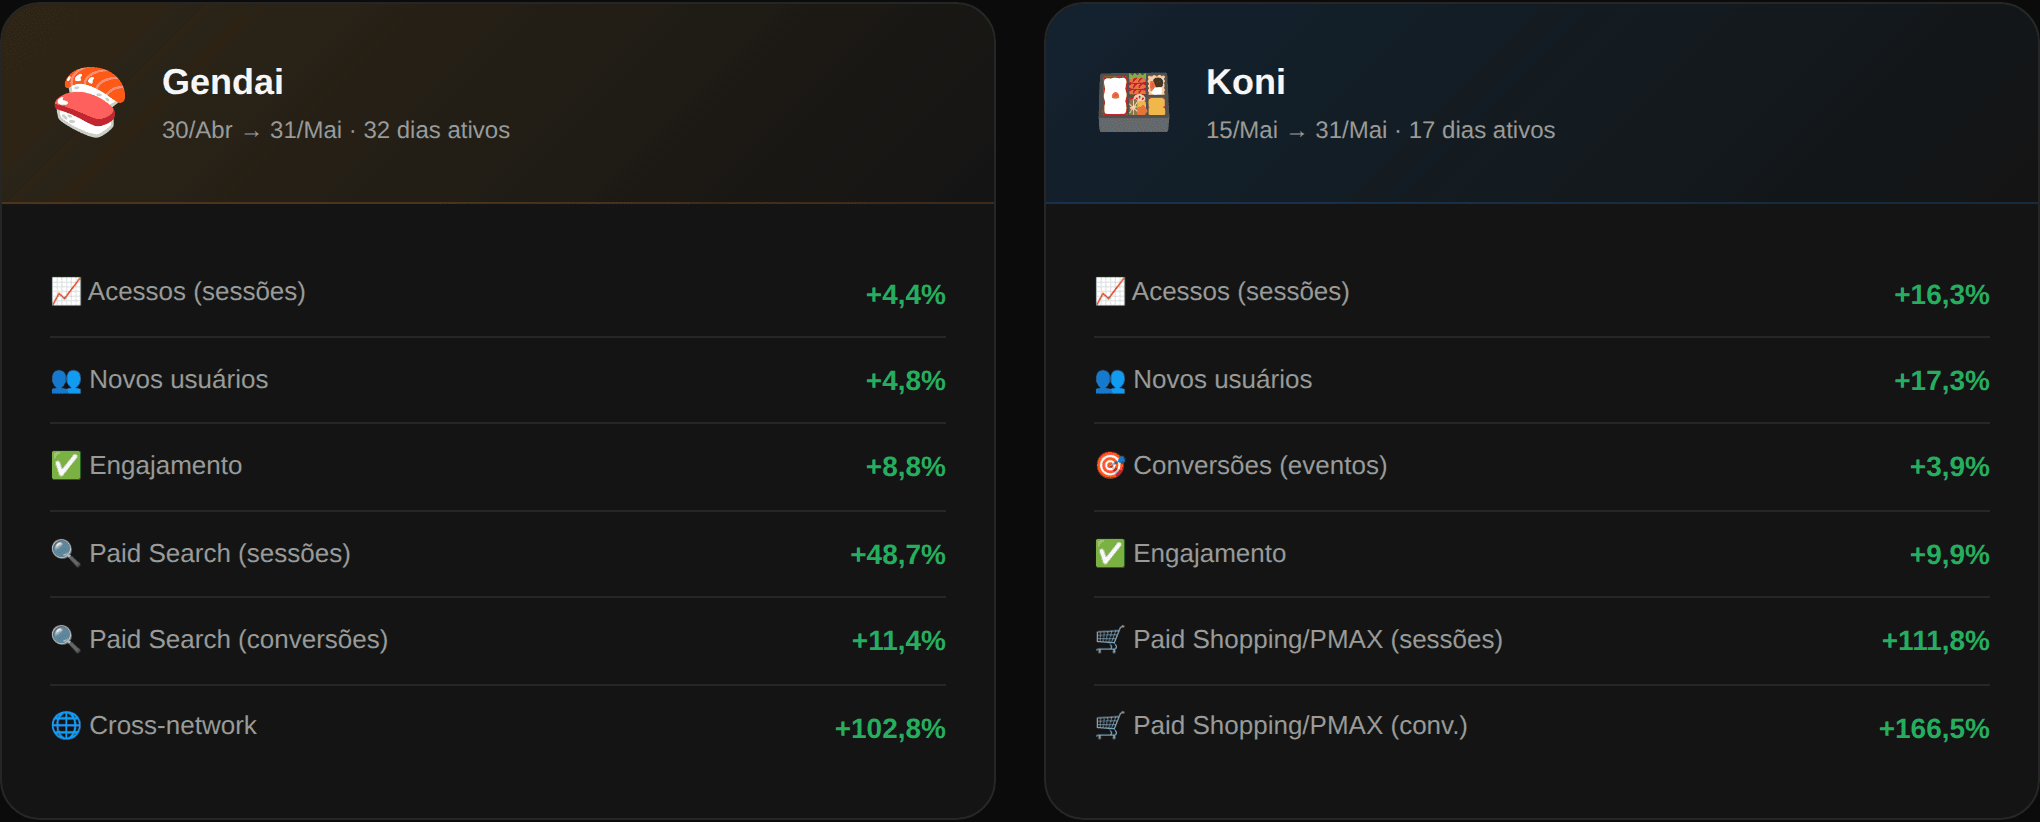Viewport: 2040px width, 822px height.
Task: Click the Gendai '32 dias ativos' text
Action: point(436,130)
